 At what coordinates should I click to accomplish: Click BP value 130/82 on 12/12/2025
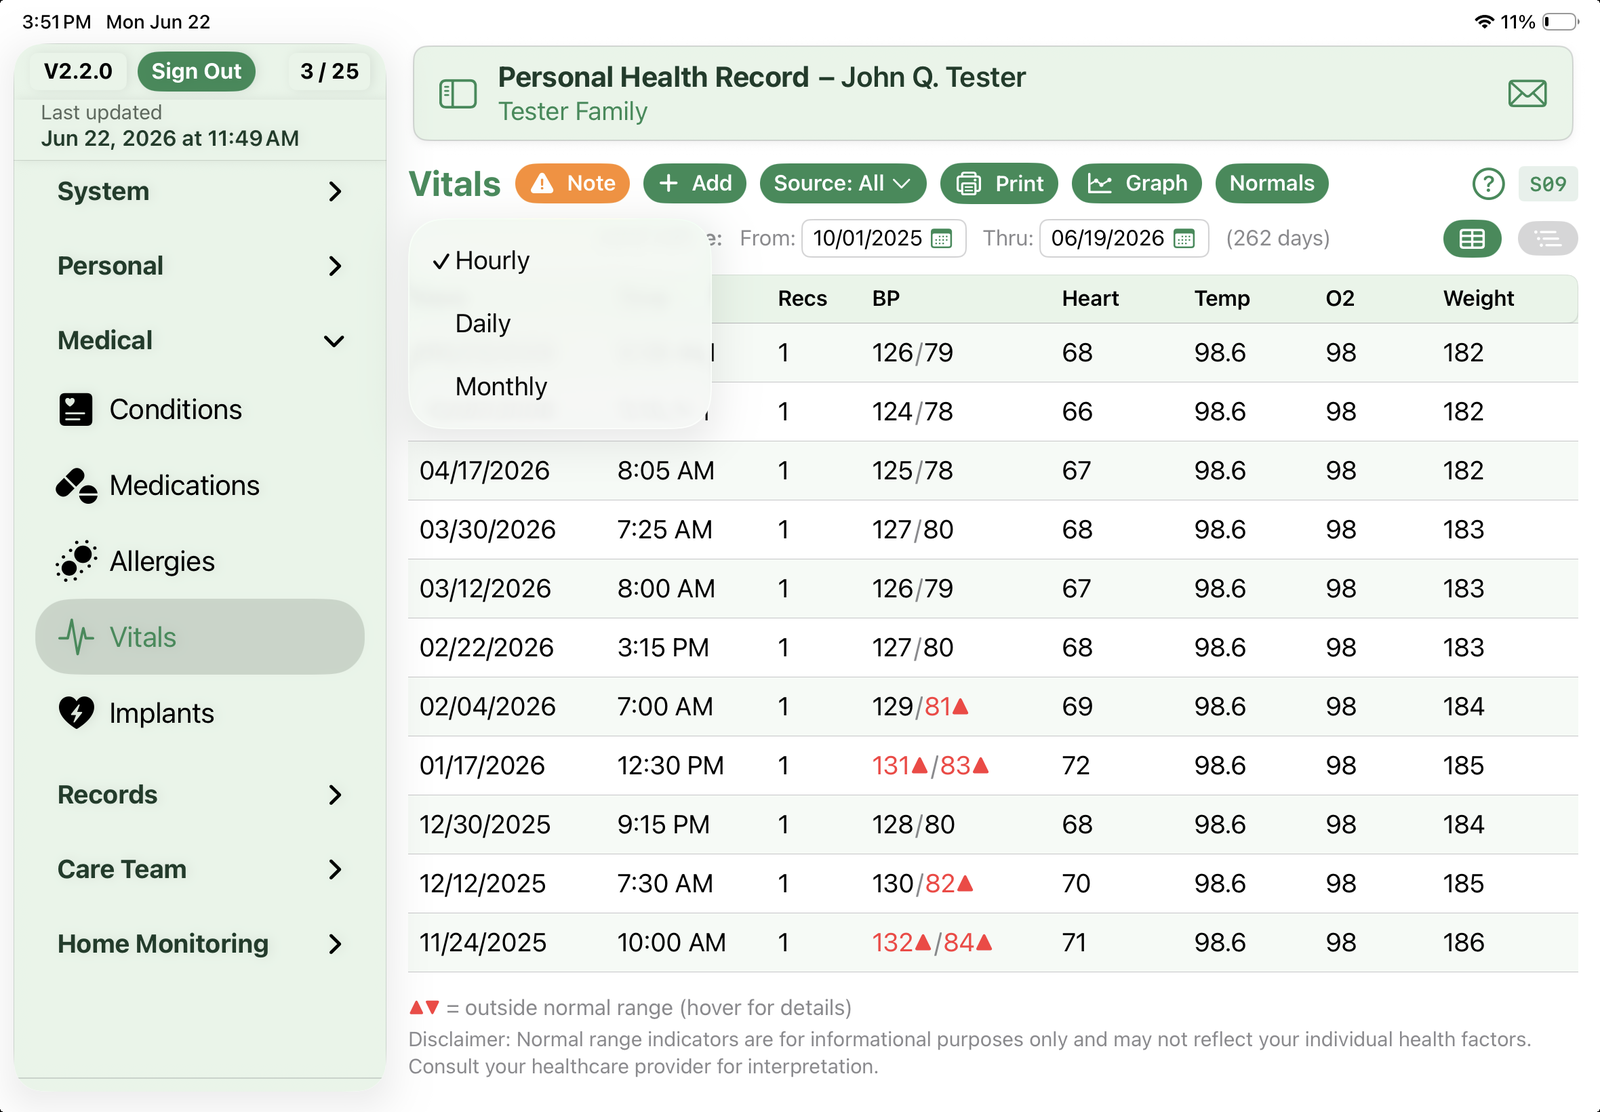tap(922, 884)
